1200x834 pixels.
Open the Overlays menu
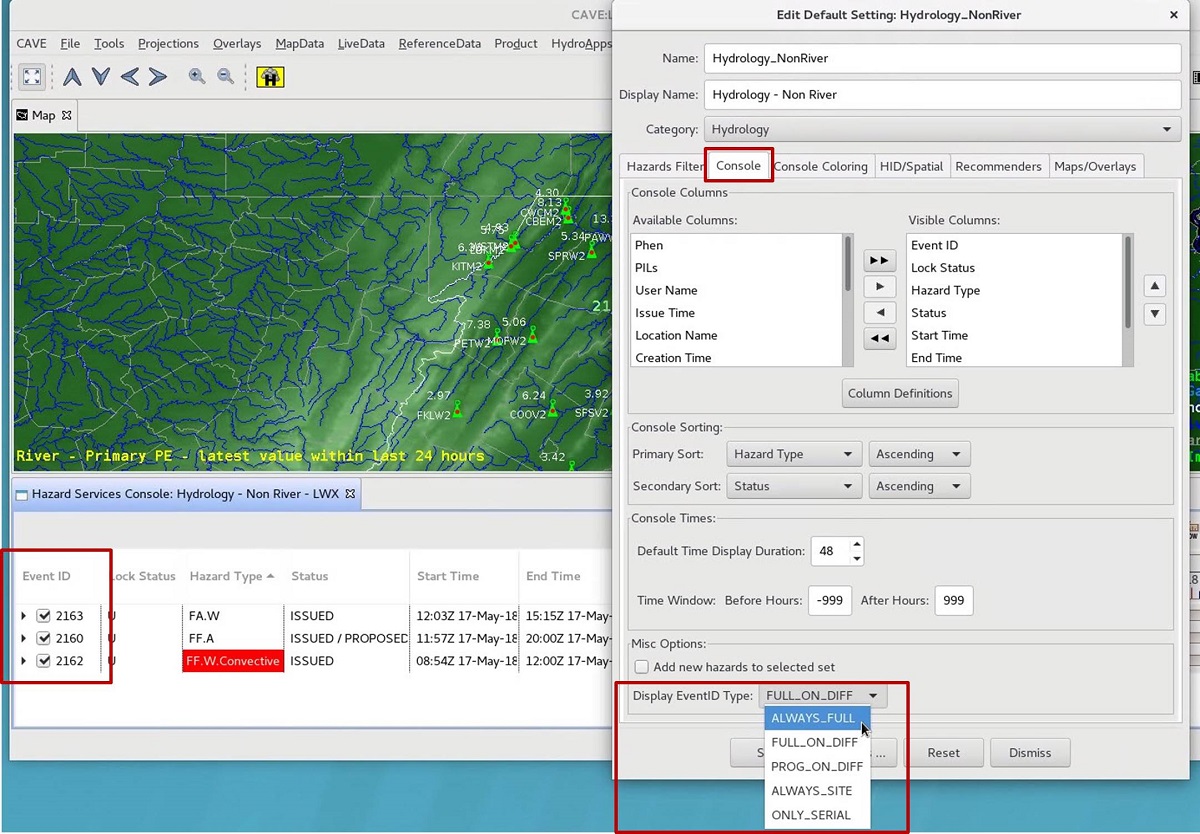coord(237,43)
